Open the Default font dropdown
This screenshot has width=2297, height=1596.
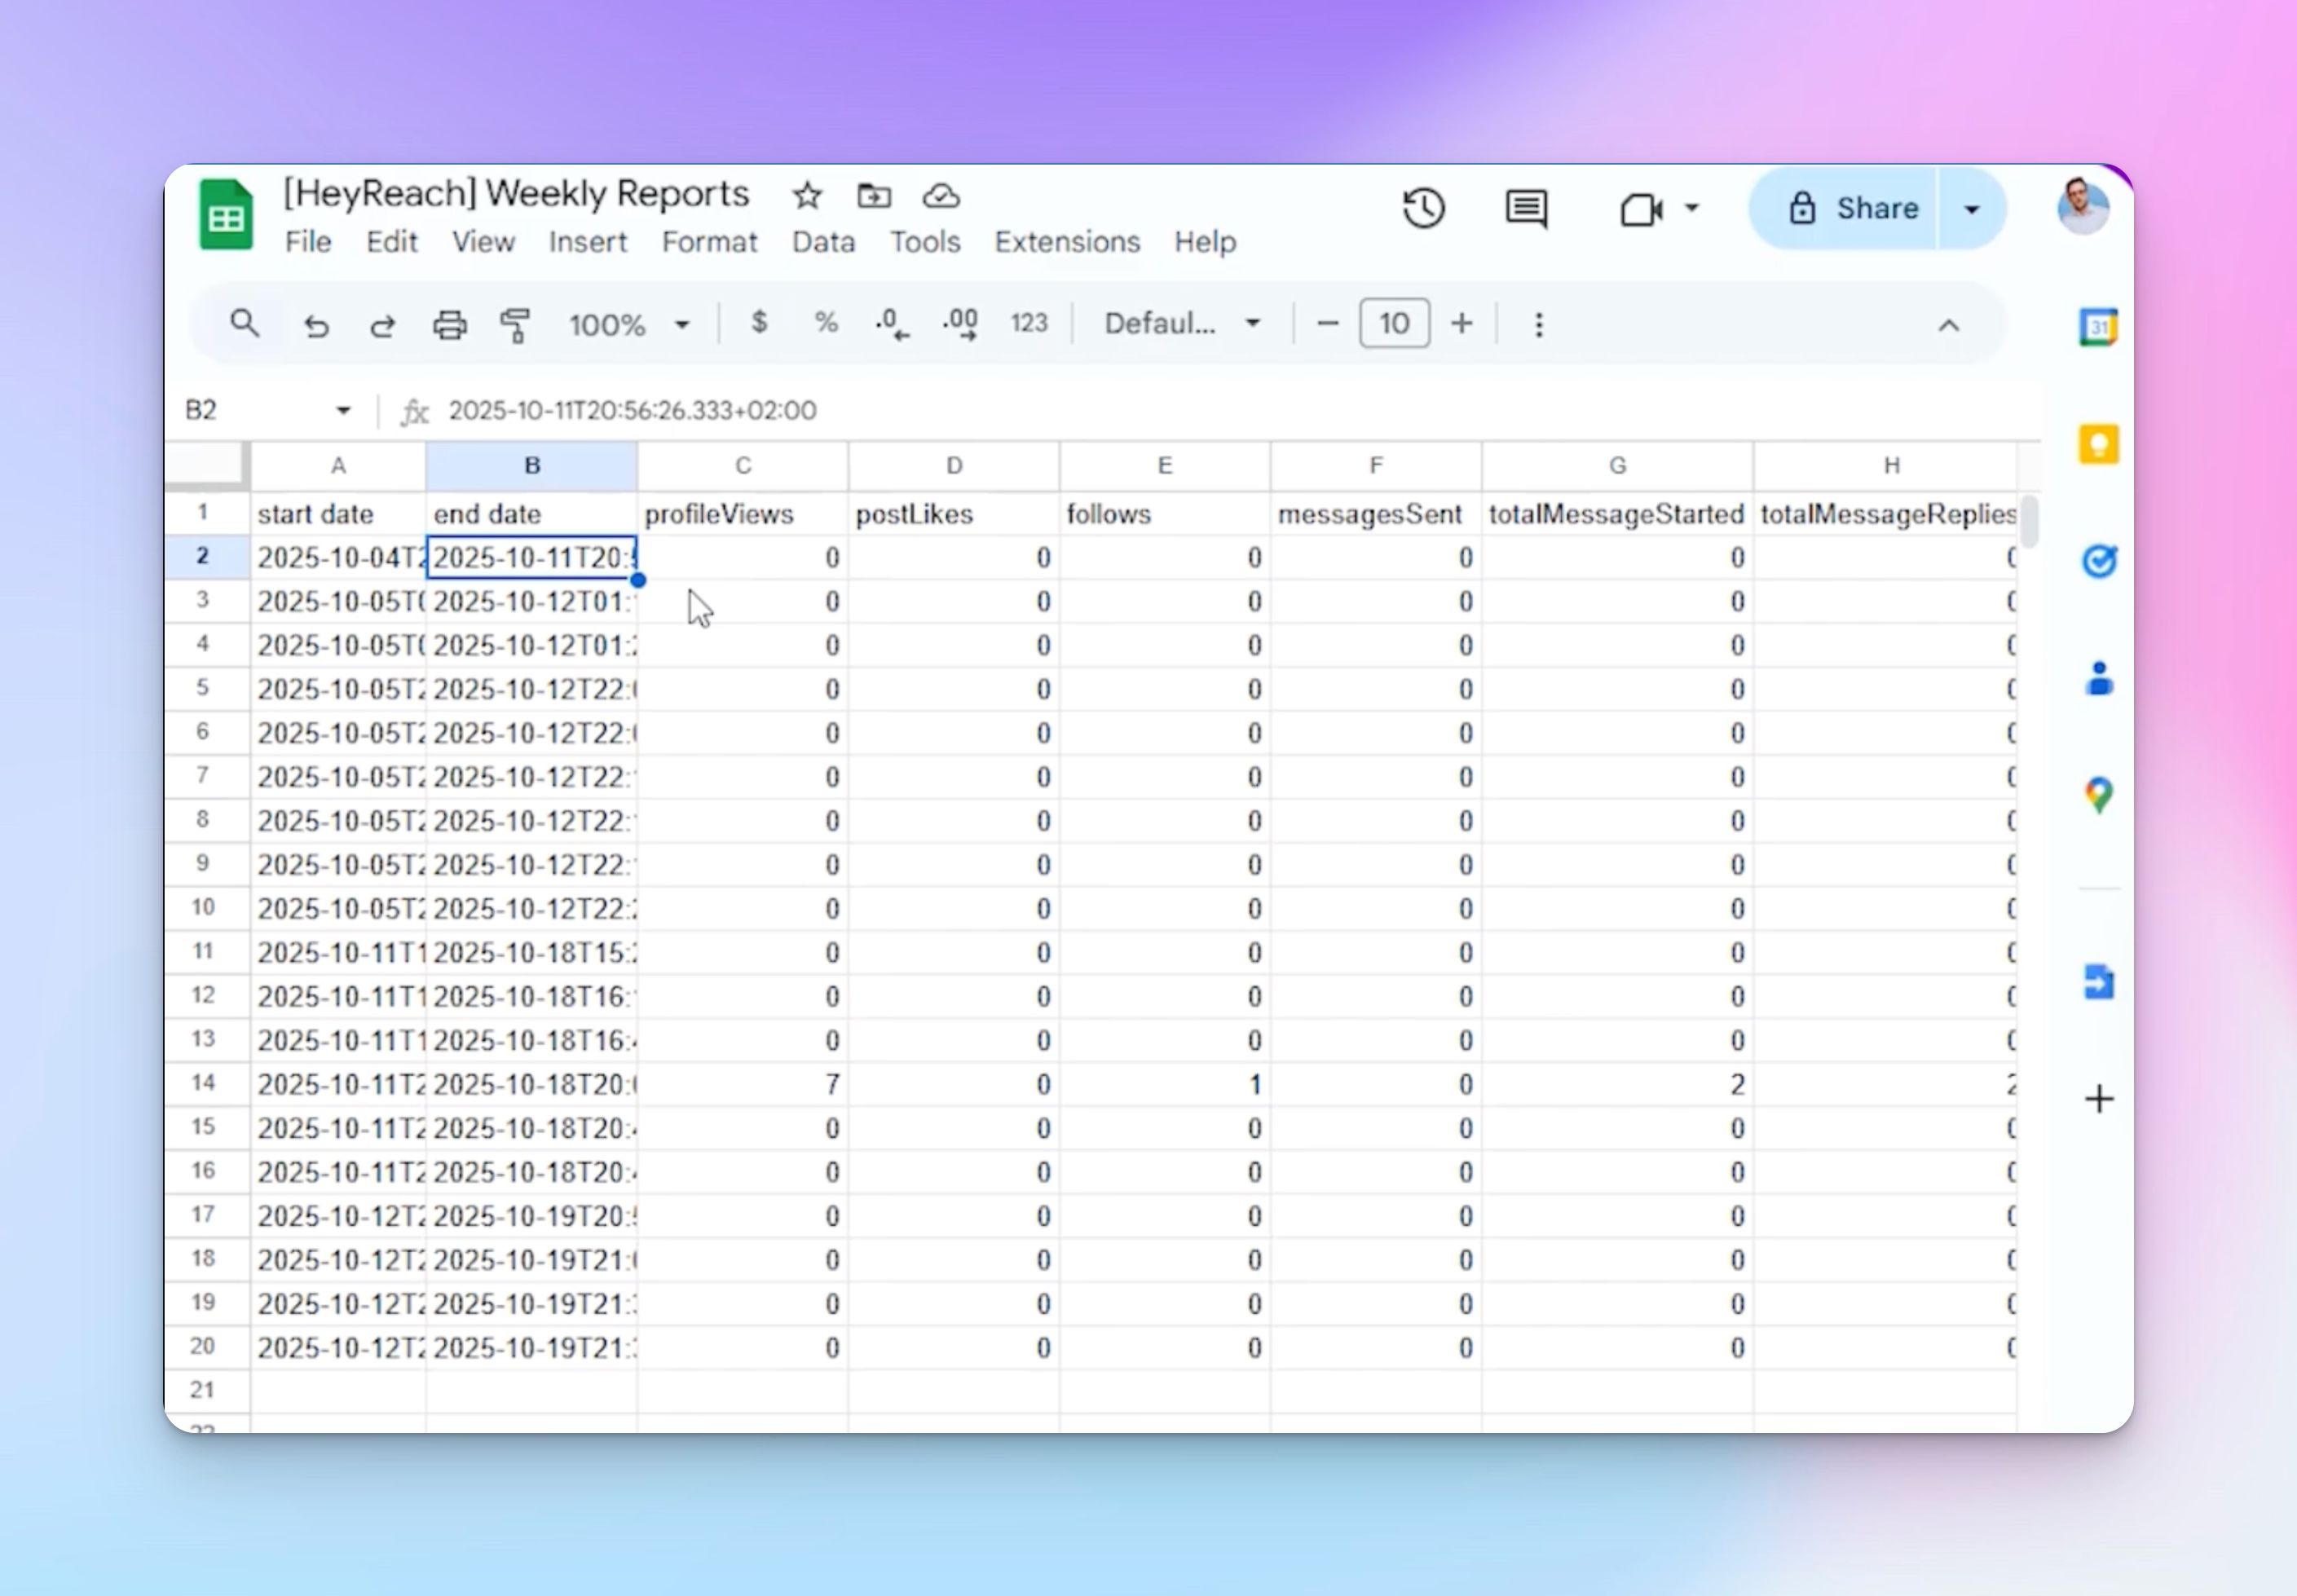click(1181, 324)
